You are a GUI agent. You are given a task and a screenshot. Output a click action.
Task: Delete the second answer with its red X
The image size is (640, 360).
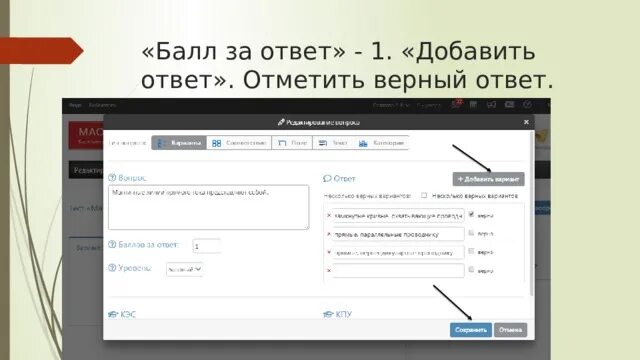(x=329, y=234)
